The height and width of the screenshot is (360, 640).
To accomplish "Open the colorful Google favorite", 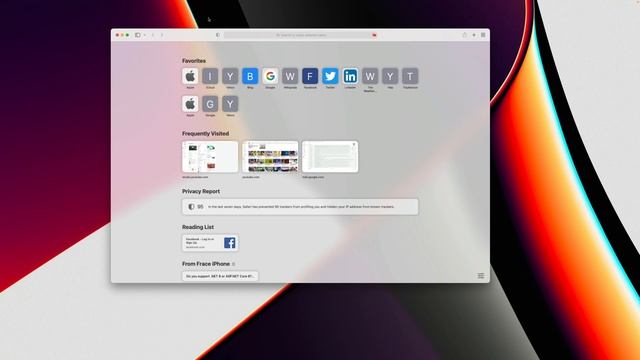I will tap(270, 76).
